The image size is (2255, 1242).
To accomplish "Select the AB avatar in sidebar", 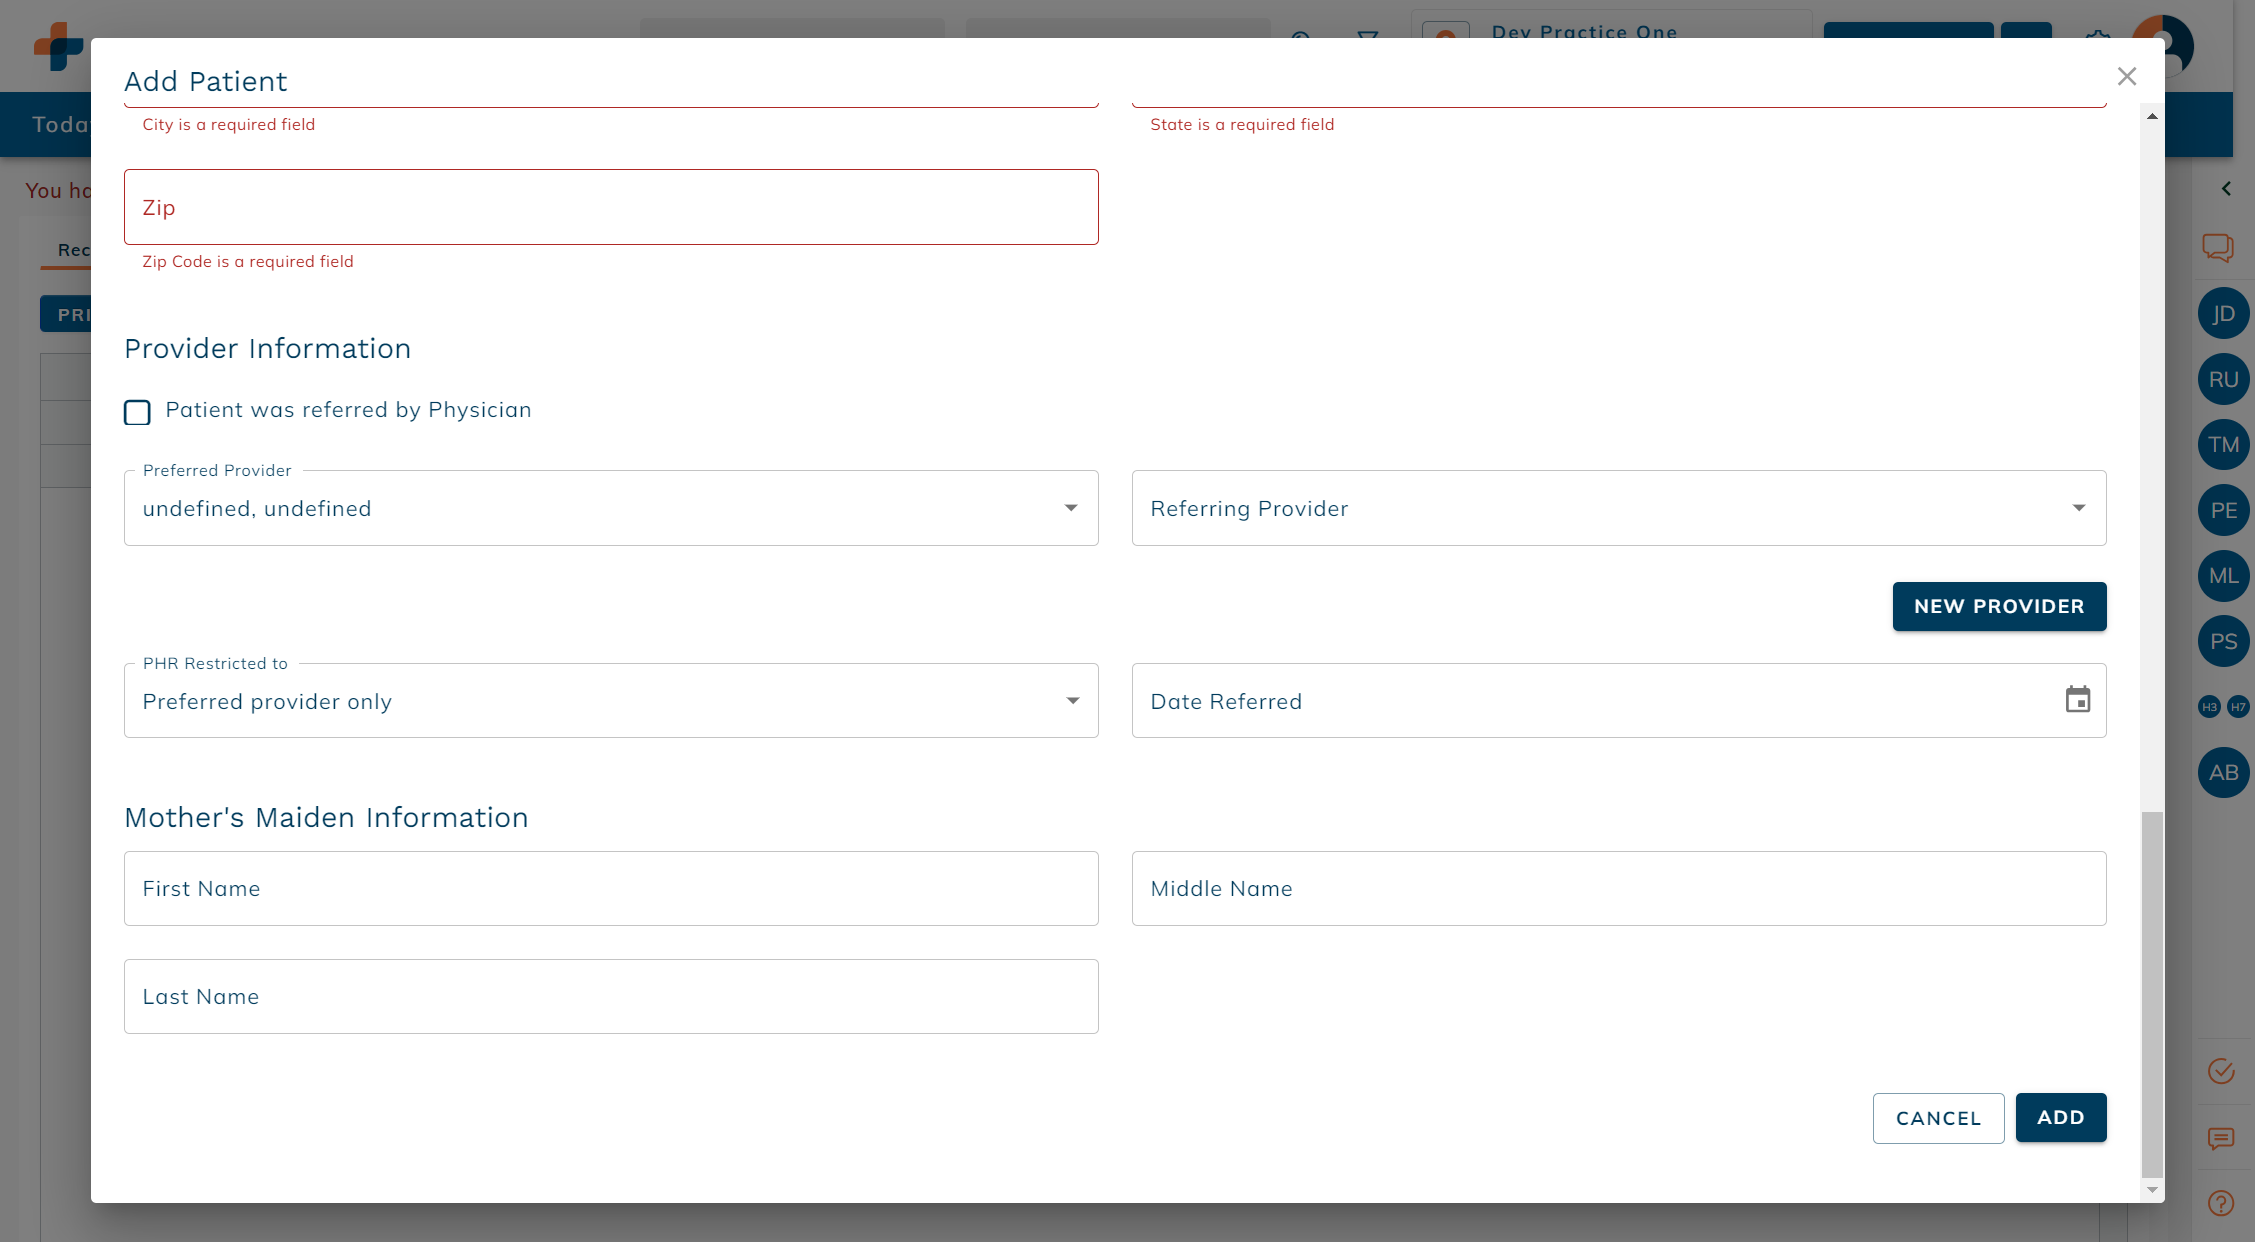I will (x=2224, y=772).
